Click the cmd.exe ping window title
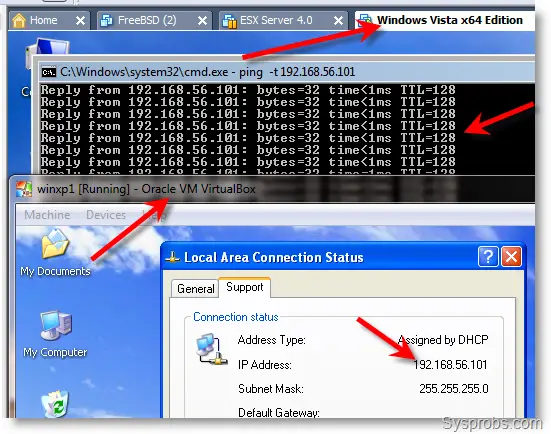This screenshot has height=434, width=551. 207,72
